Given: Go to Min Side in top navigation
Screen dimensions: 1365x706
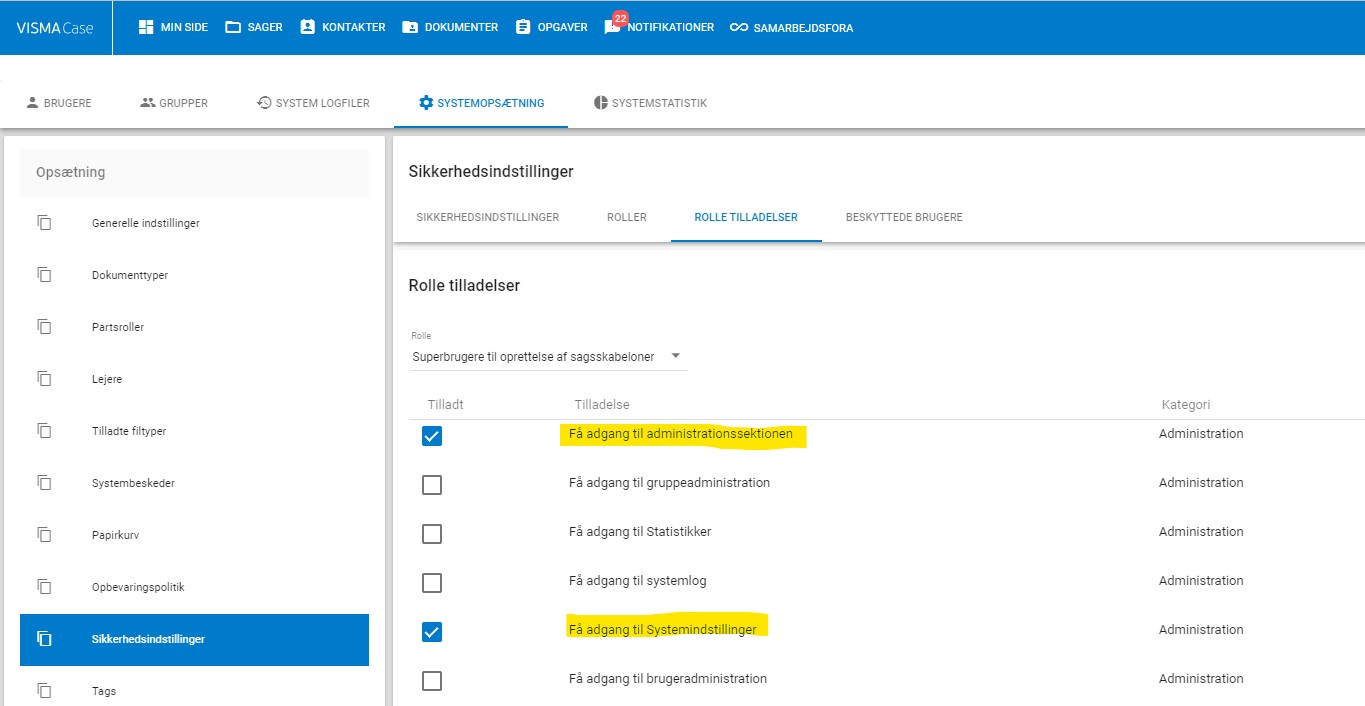Looking at the screenshot, I should click(173, 27).
